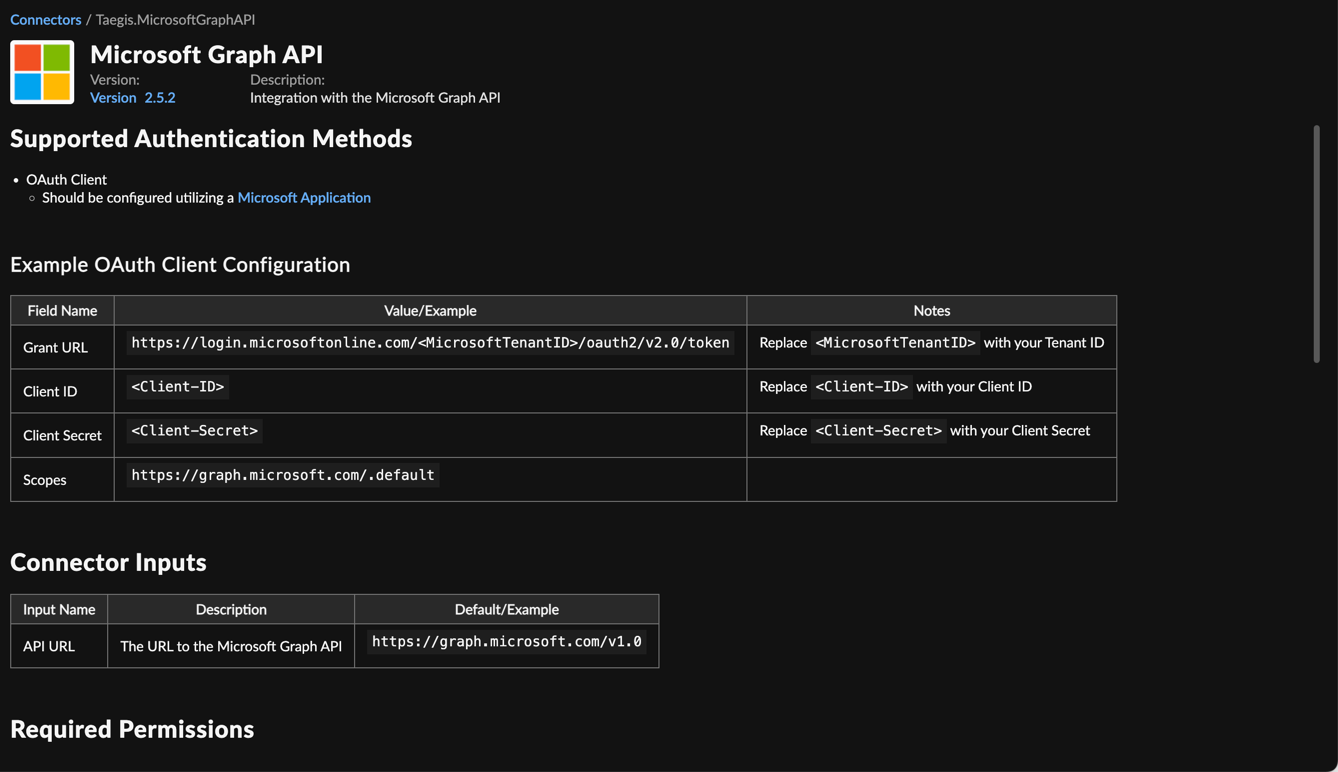This screenshot has width=1338, height=772.
Task: Open the Connectors breadcrumb link
Action: 46,19
